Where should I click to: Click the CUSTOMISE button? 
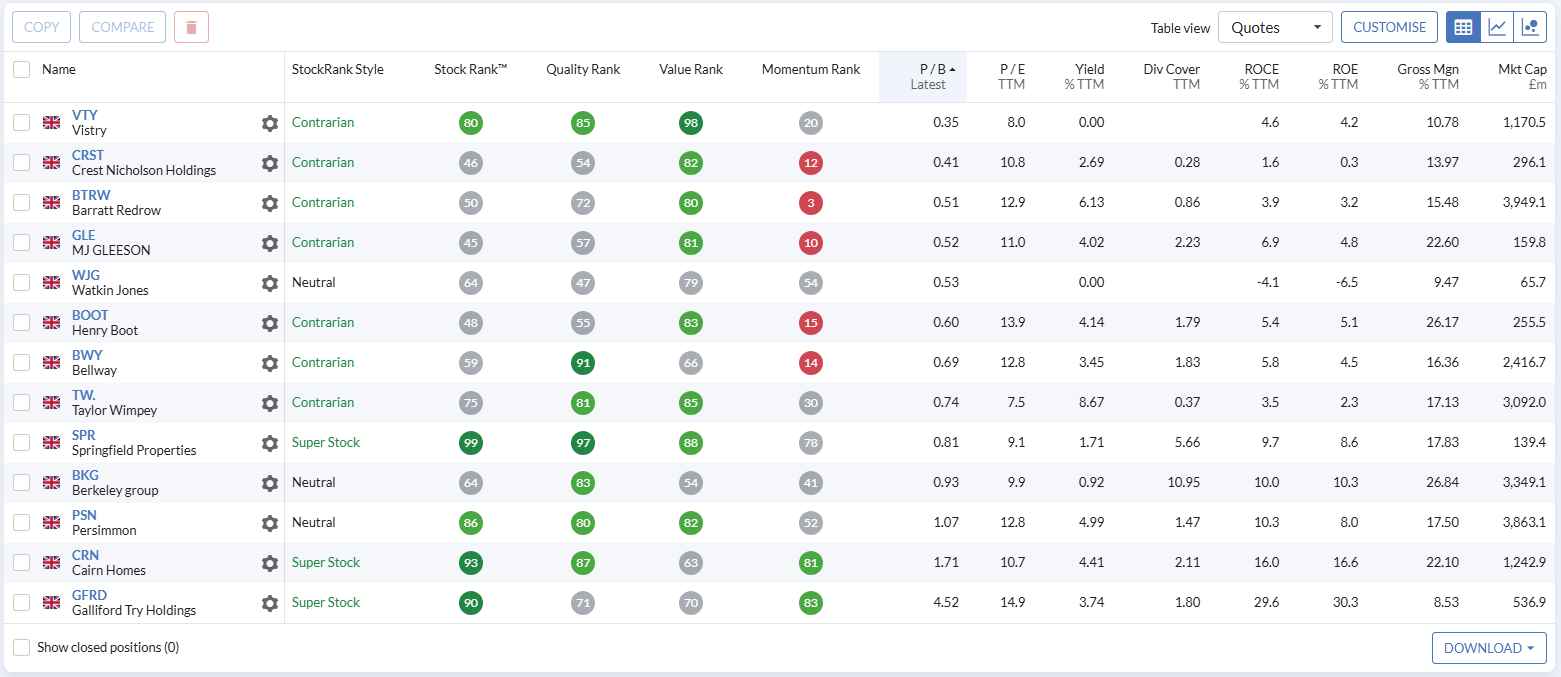coord(1389,27)
